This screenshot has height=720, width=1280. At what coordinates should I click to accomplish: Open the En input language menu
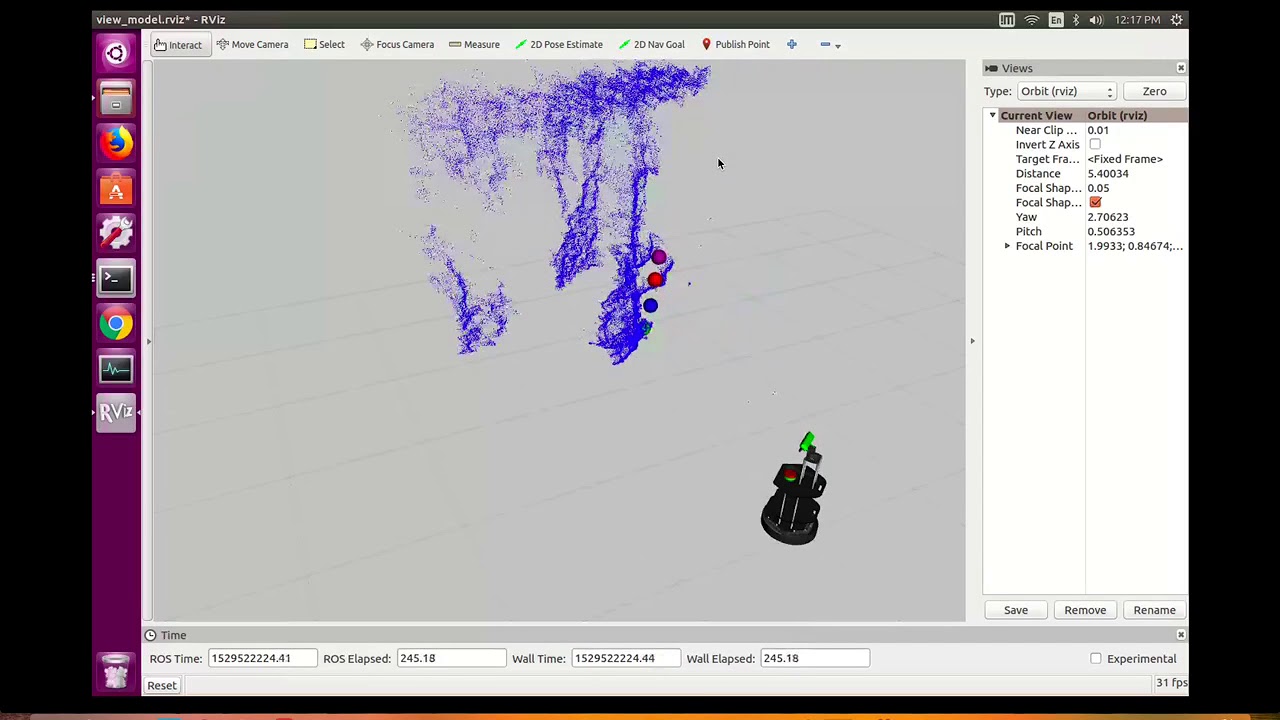coord(1056,20)
